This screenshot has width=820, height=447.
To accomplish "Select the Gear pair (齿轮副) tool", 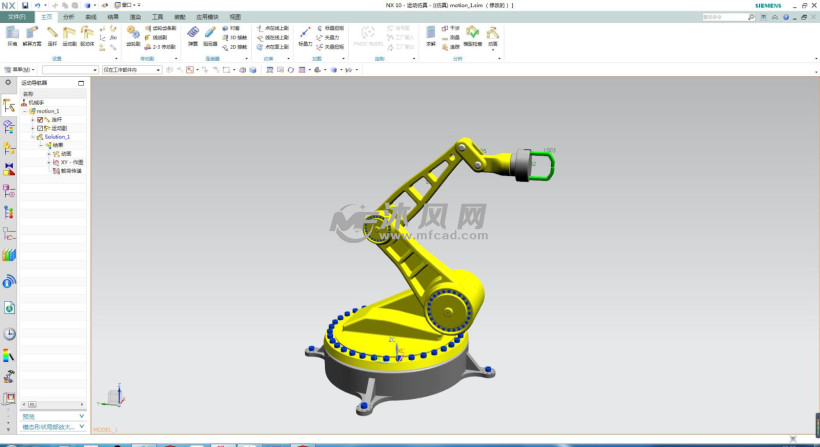I will pyautogui.click(x=133, y=35).
